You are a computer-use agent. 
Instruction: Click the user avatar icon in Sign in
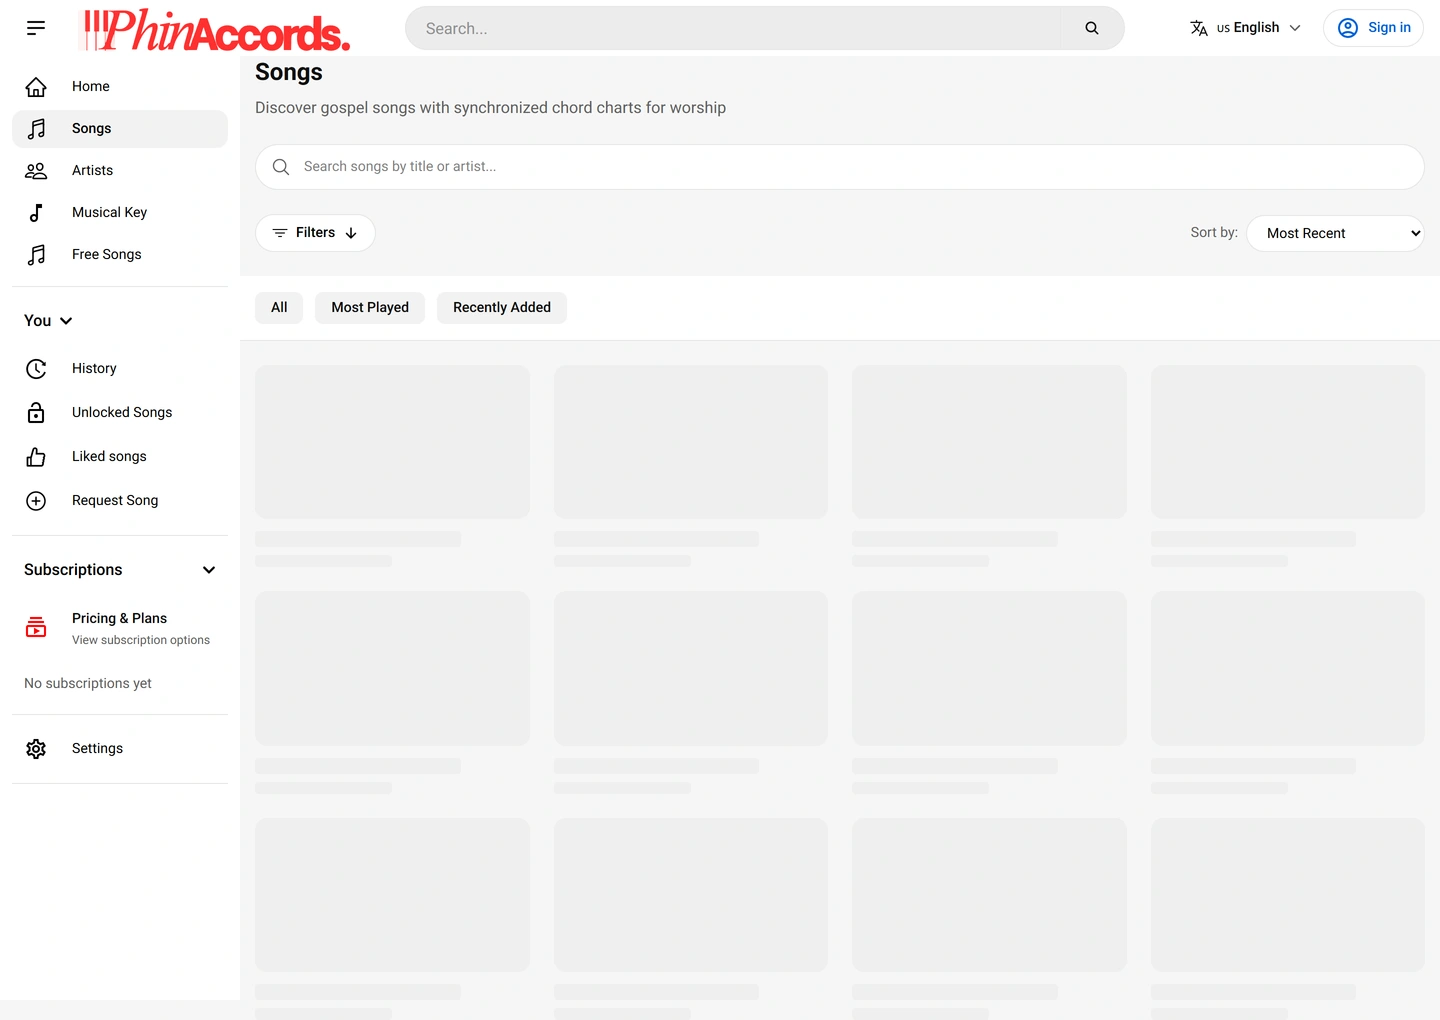(x=1348, y=28)
